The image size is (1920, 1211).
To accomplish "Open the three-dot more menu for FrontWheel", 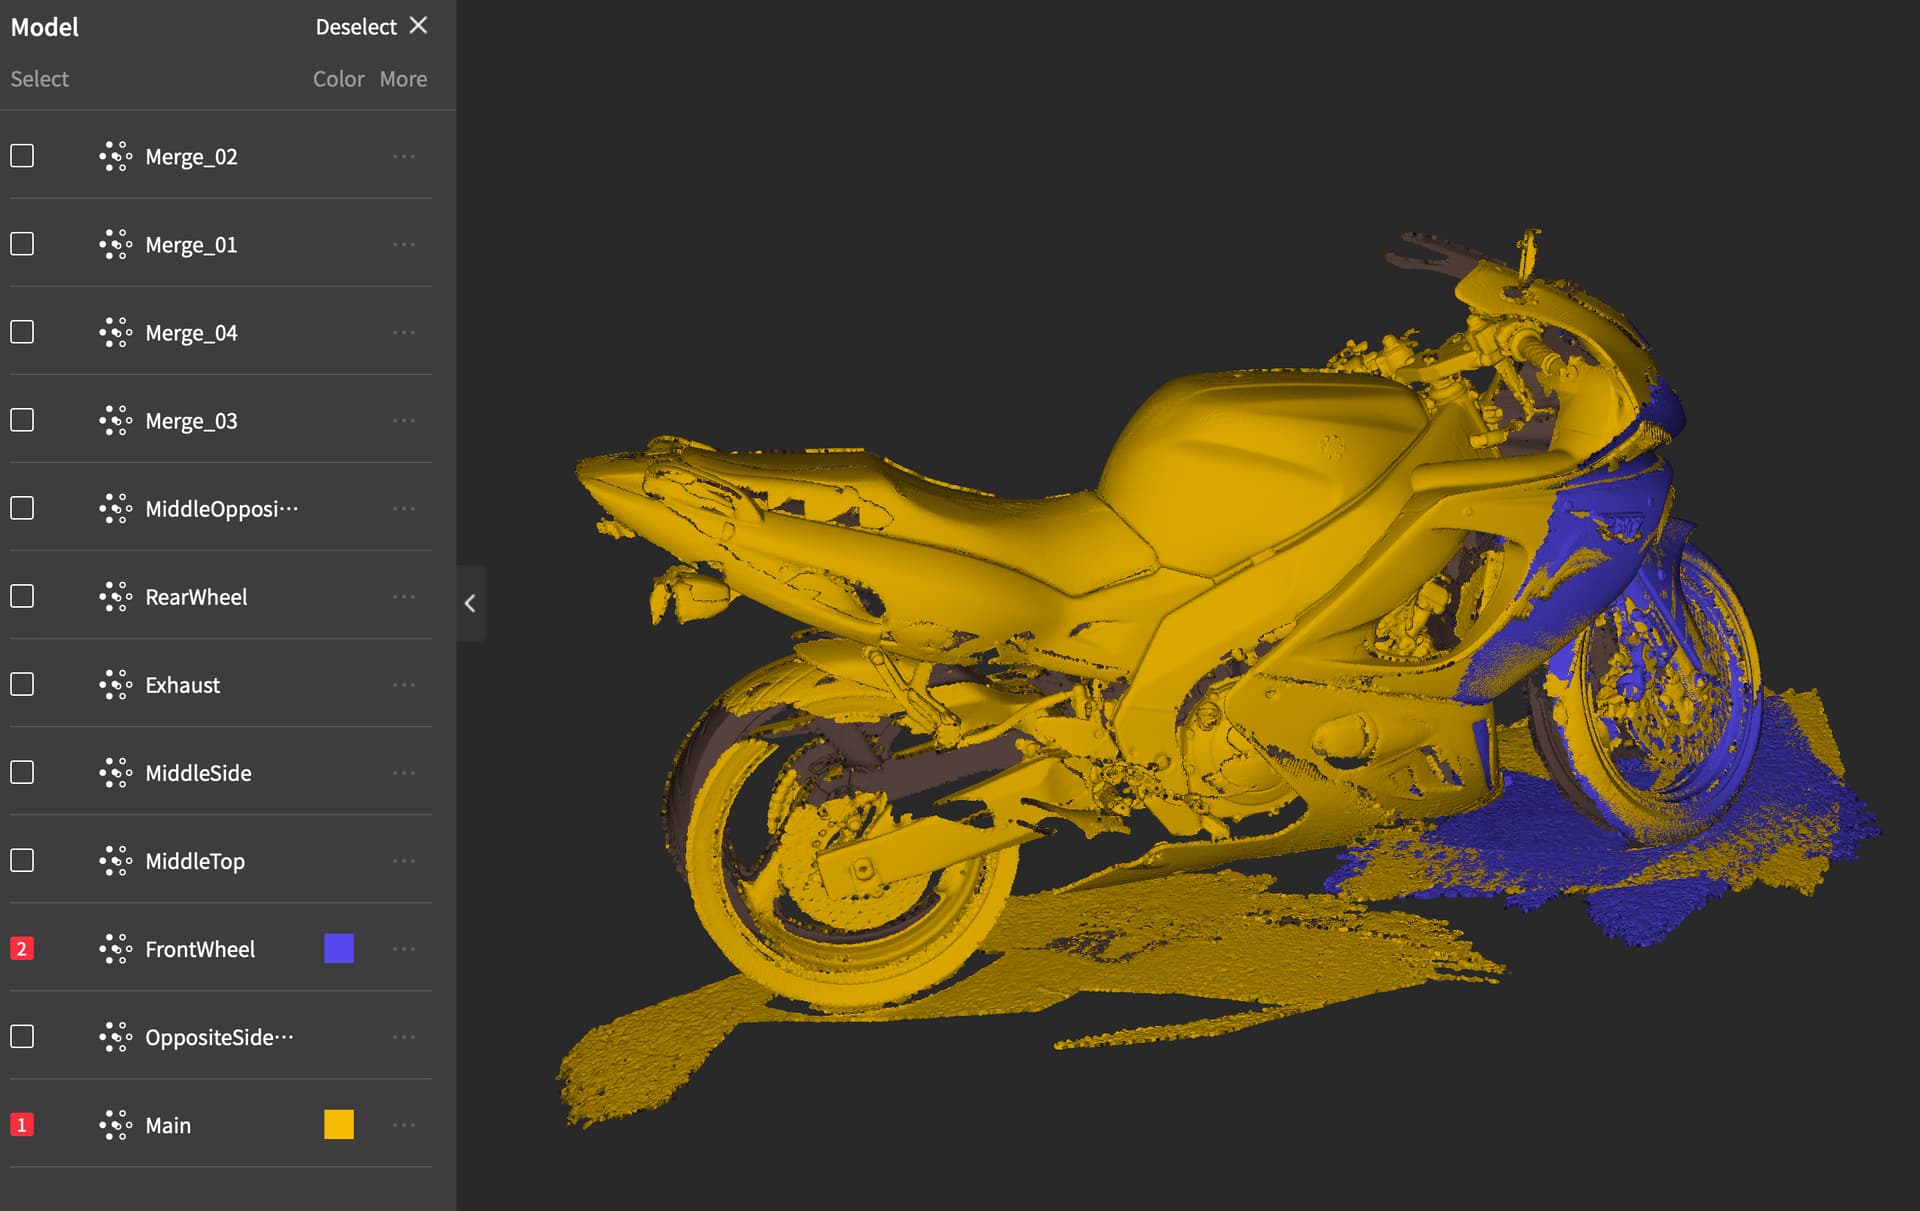I will 404,949.
